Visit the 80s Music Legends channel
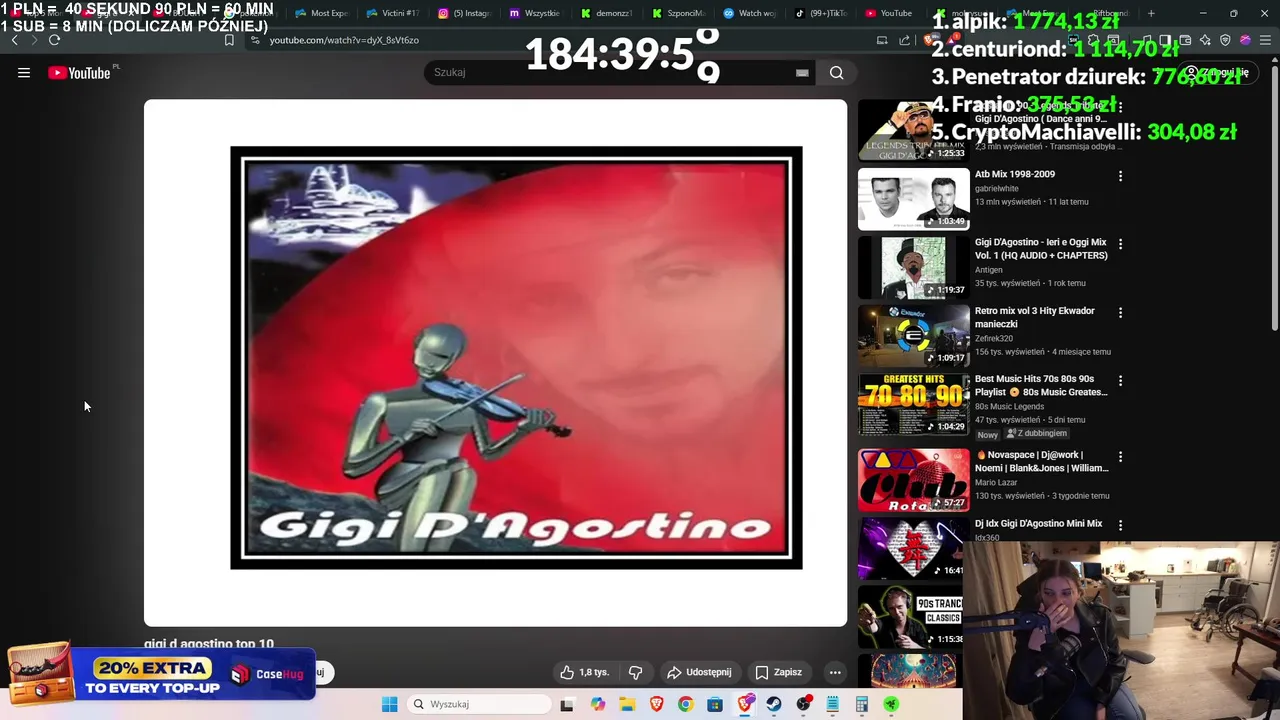The width and height of the screenshot is (1280, 720). pyautogui.click(x=1009, y=406)
